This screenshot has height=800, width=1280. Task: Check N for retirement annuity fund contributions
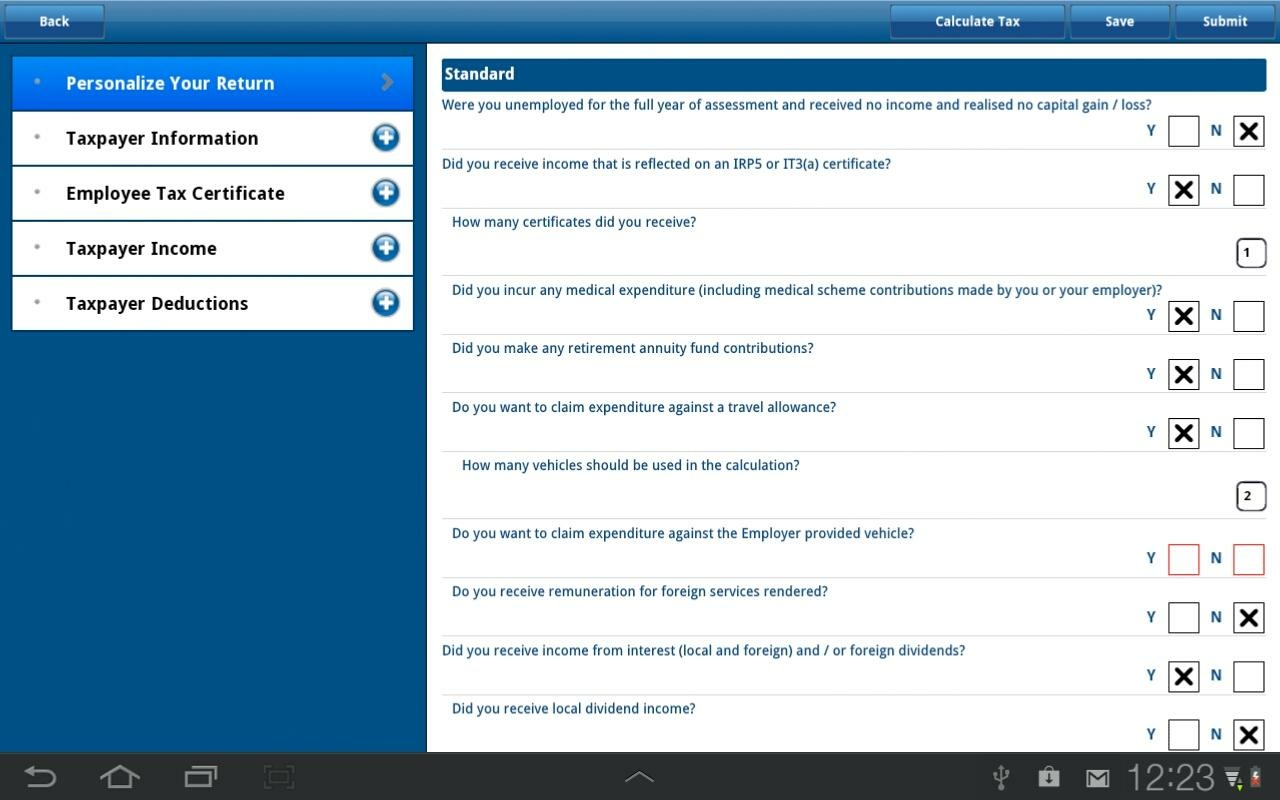[x=1248, y=375]
